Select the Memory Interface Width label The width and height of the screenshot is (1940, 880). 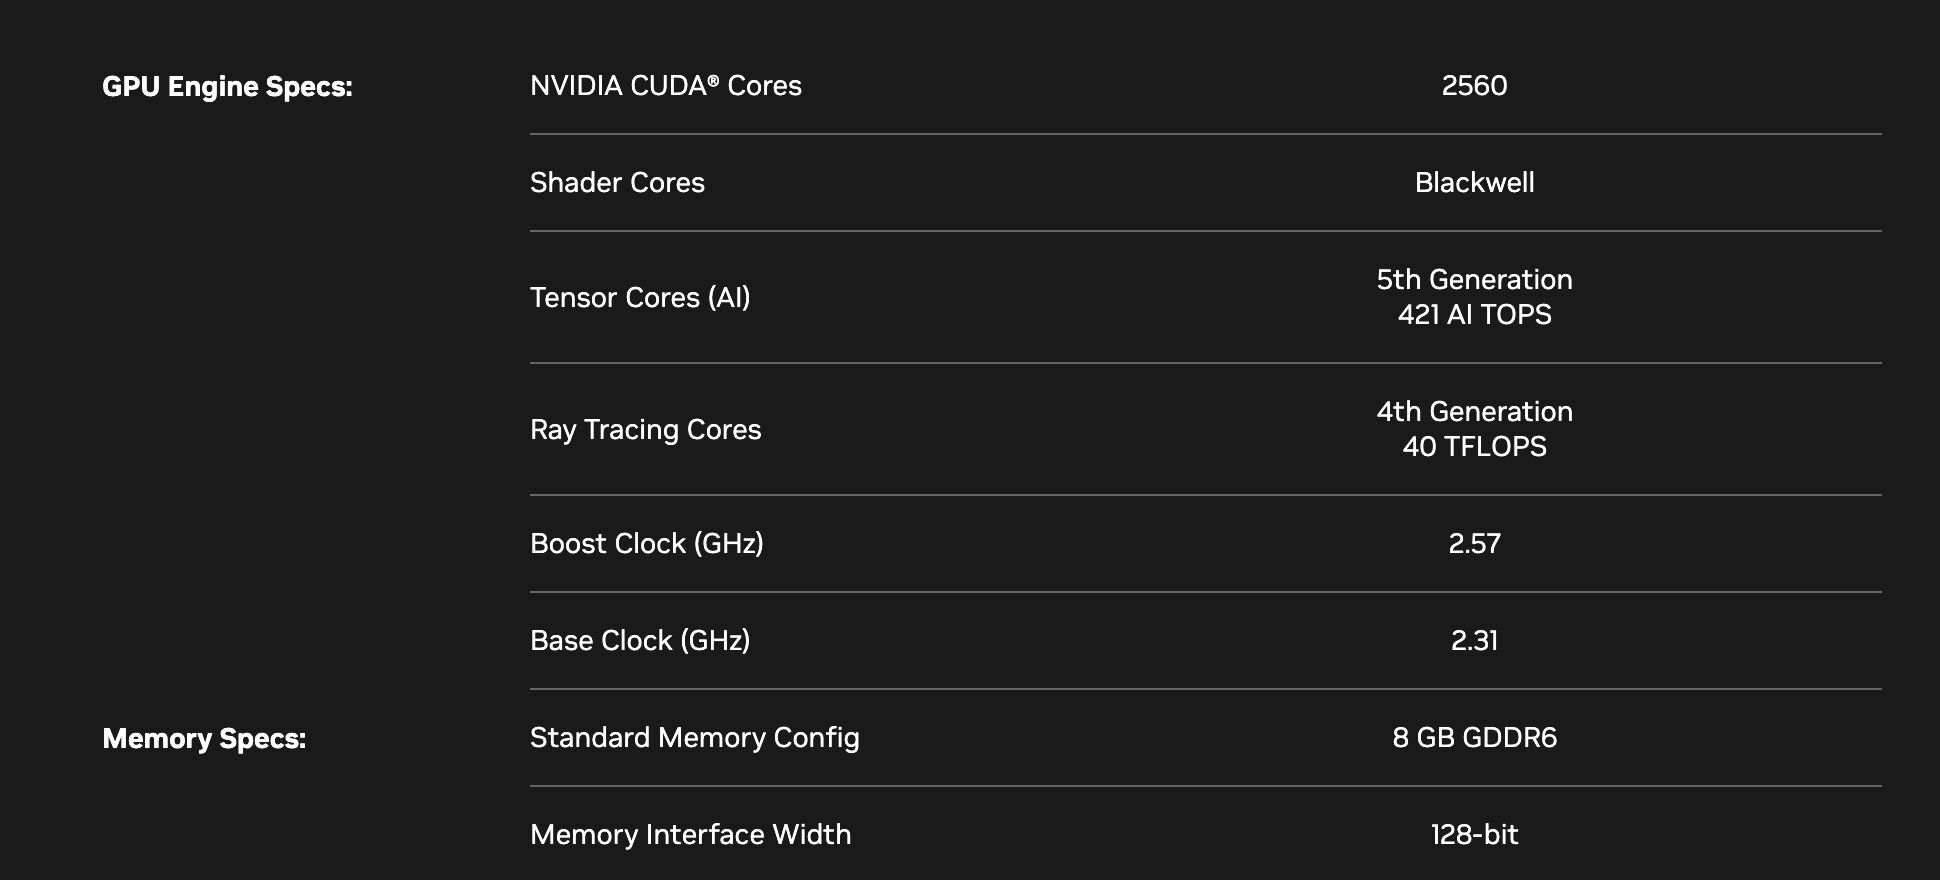[690, 835]
